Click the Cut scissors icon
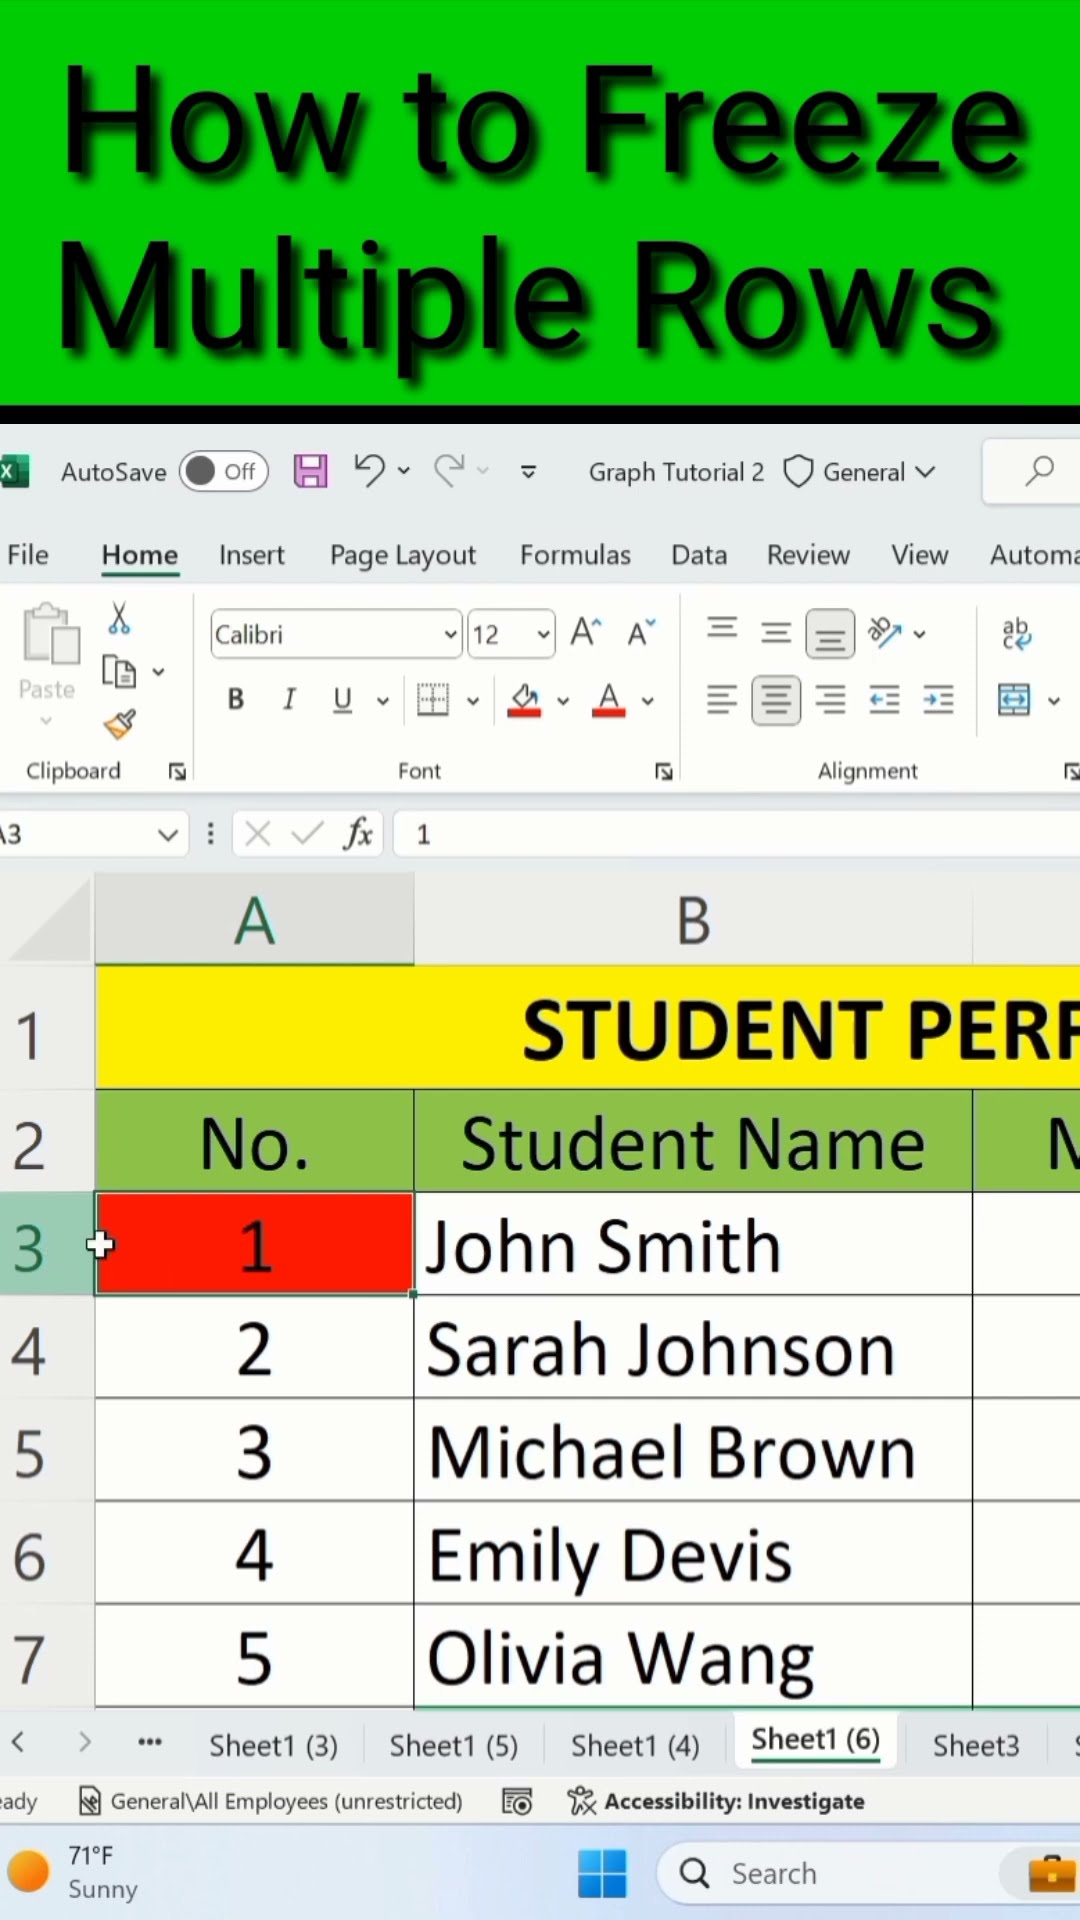This screenshot has width=1080, height=1920. 119,619
